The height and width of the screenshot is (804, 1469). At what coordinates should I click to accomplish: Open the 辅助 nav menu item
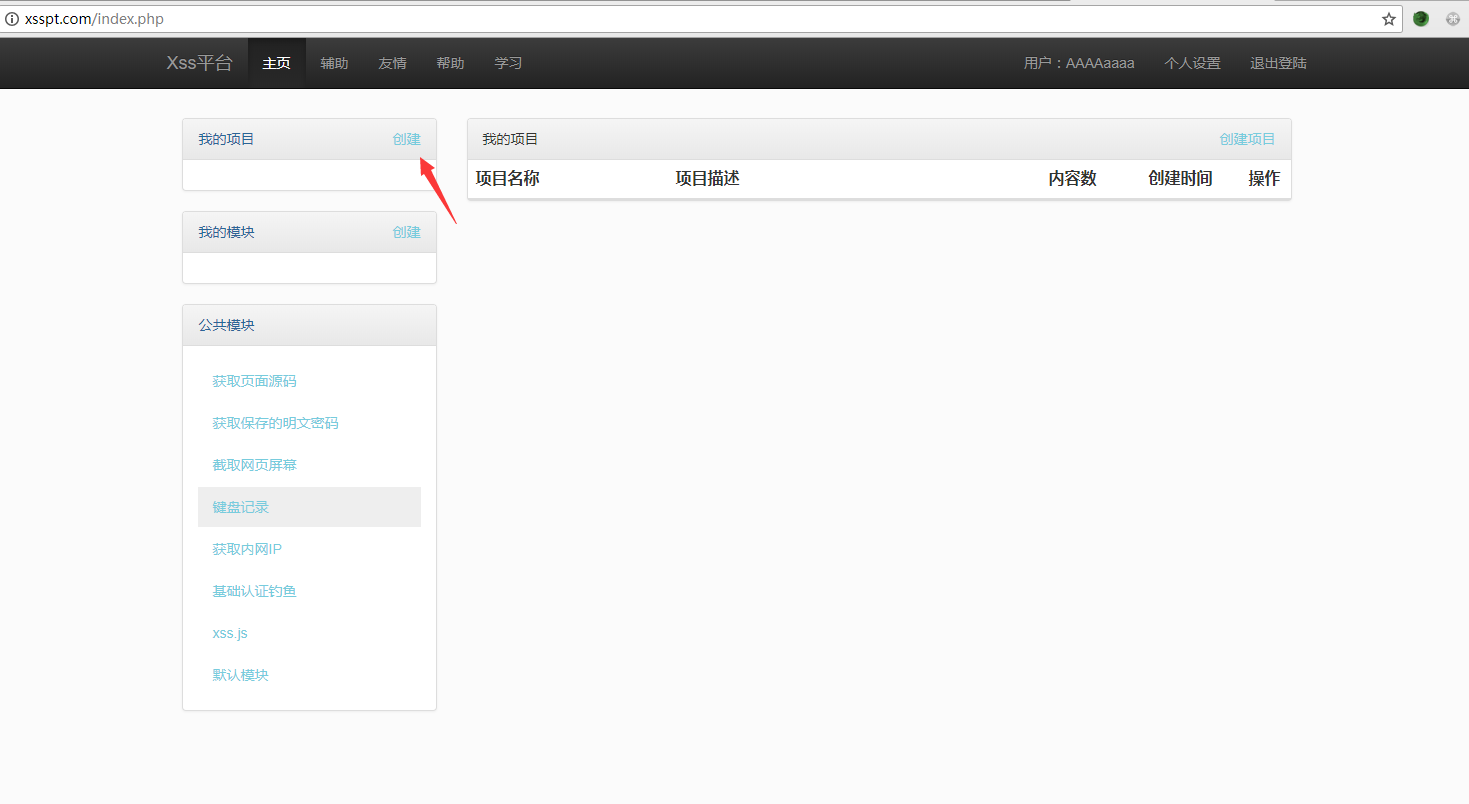334,63
